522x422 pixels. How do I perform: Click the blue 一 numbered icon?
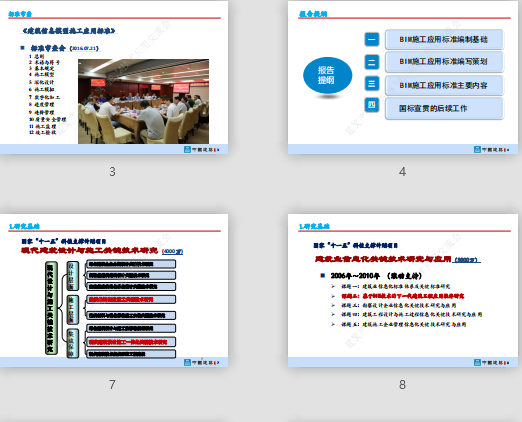click(x=372, y=39)
